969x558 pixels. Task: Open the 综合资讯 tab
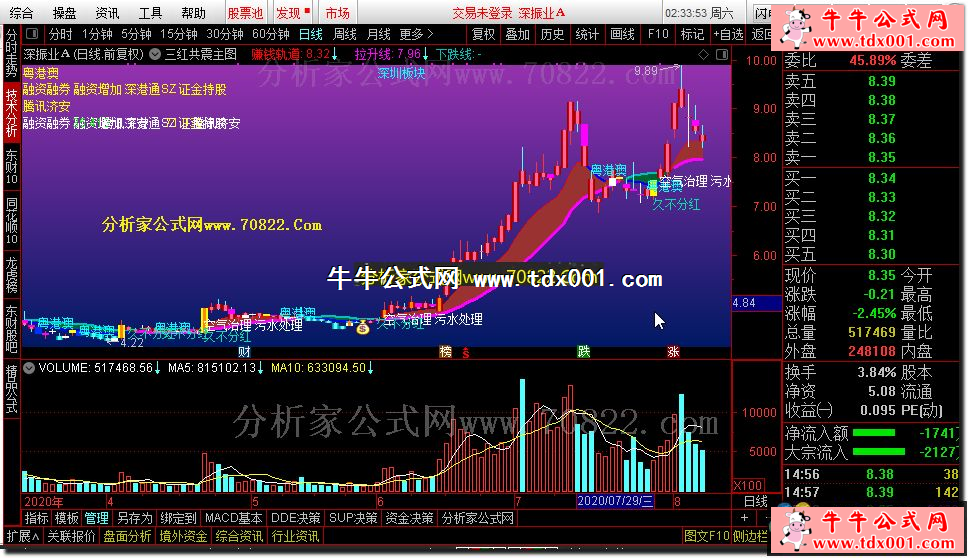[239, 536]
